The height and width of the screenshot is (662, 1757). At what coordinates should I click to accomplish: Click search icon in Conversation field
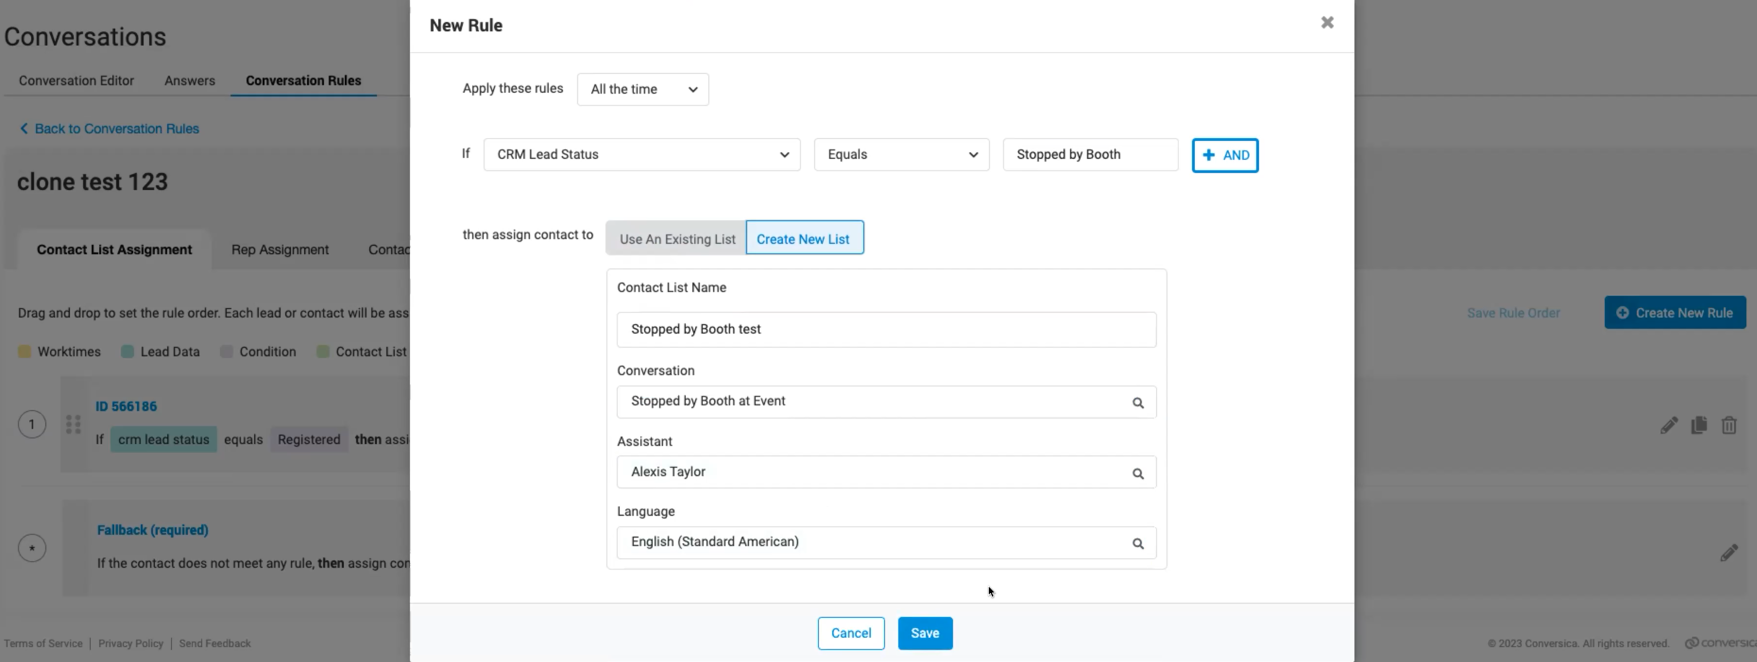pyautogui.click(x=1137, y=403)
